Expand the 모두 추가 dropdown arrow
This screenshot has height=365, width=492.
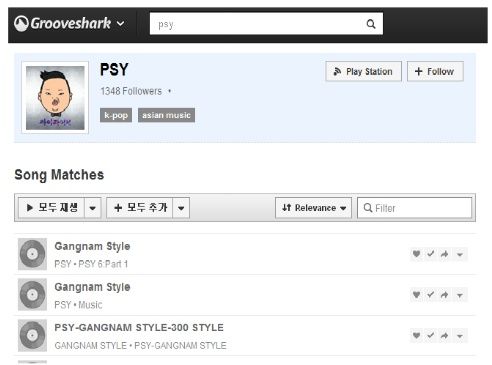click(x=181, y=208)
